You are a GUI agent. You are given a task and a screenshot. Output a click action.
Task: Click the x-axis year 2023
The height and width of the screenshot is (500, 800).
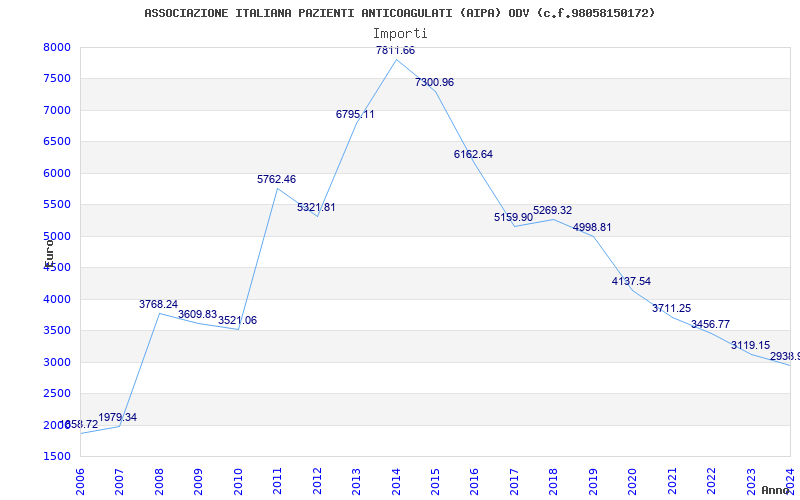coord(751,481)
